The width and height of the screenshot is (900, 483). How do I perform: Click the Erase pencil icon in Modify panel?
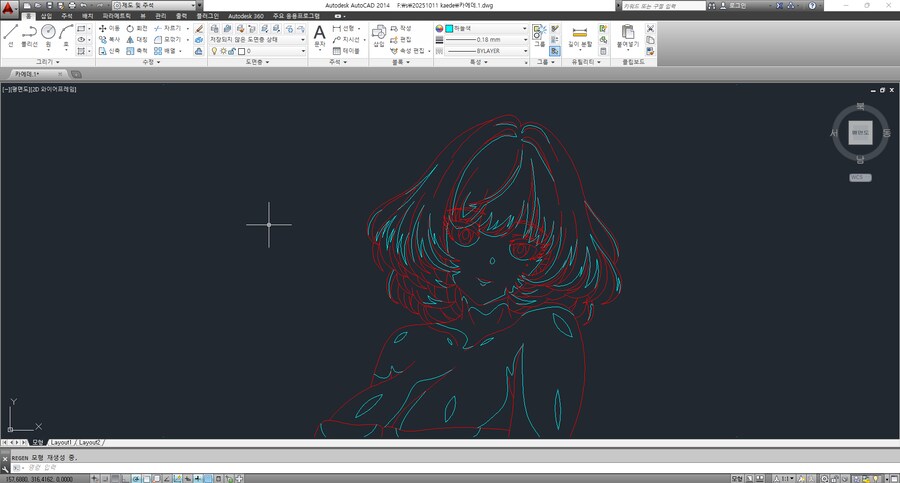[199, 28]
